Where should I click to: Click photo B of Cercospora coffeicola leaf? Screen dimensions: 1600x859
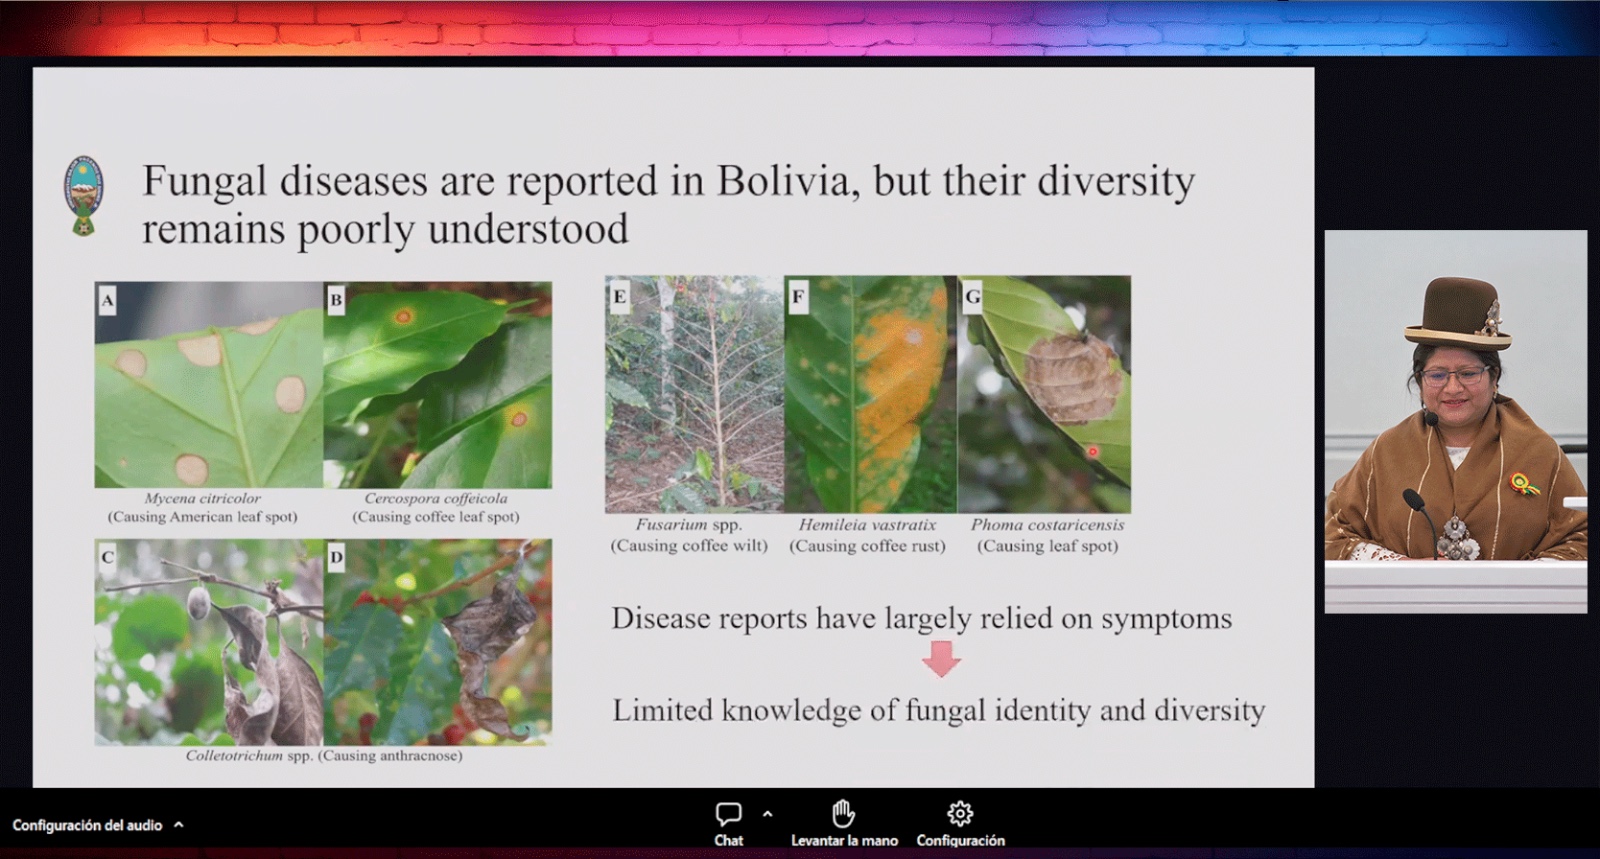[438, 385]
